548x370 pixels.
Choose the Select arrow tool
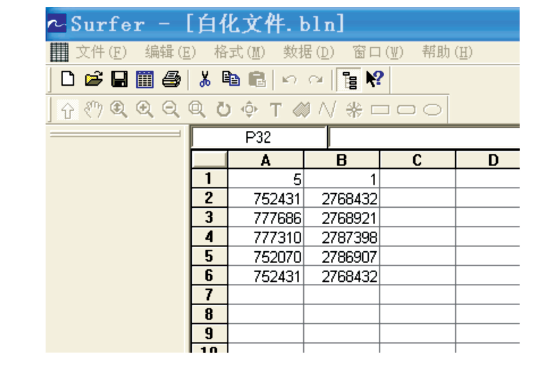(x=67, y=110)
